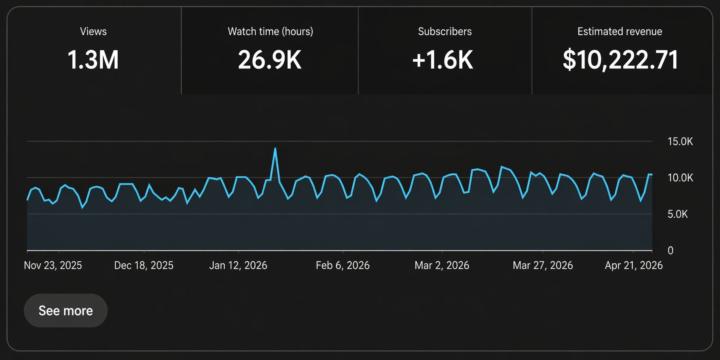Screen dimensions: 720x360
Task: Click the $10,222.71 revenue figure
Action: click(620, 60)
